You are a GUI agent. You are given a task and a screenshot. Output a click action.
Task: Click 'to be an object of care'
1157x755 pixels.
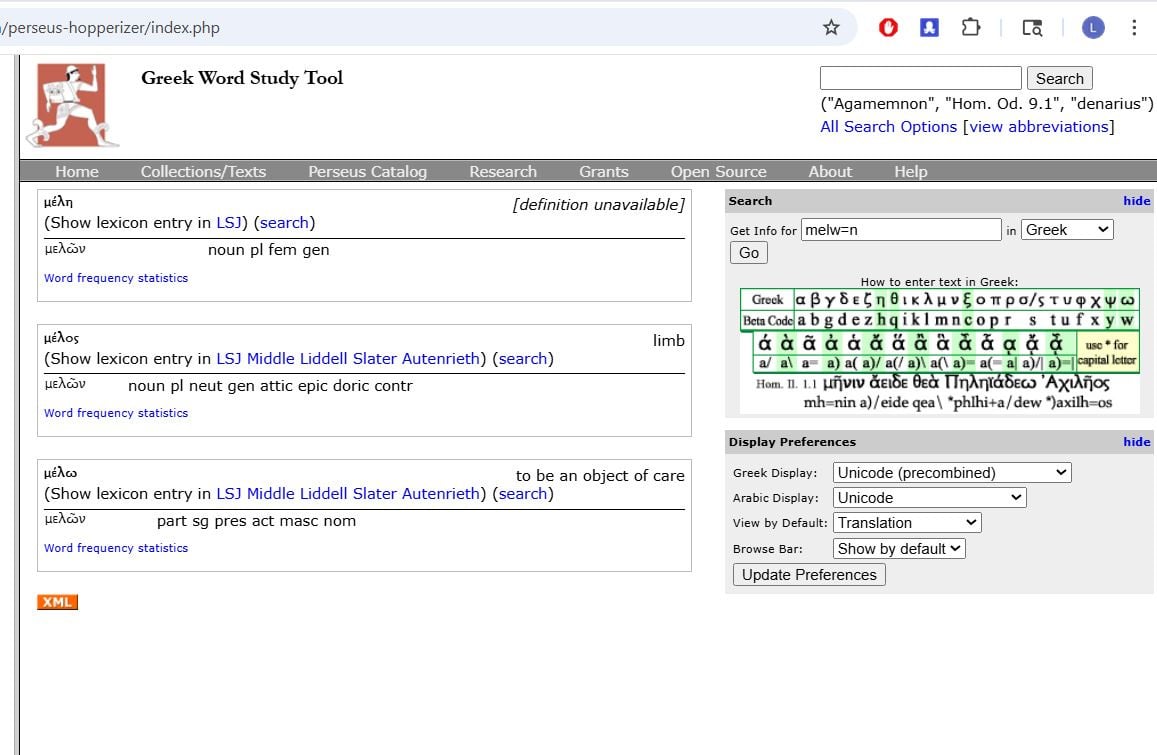pos(600,476)
